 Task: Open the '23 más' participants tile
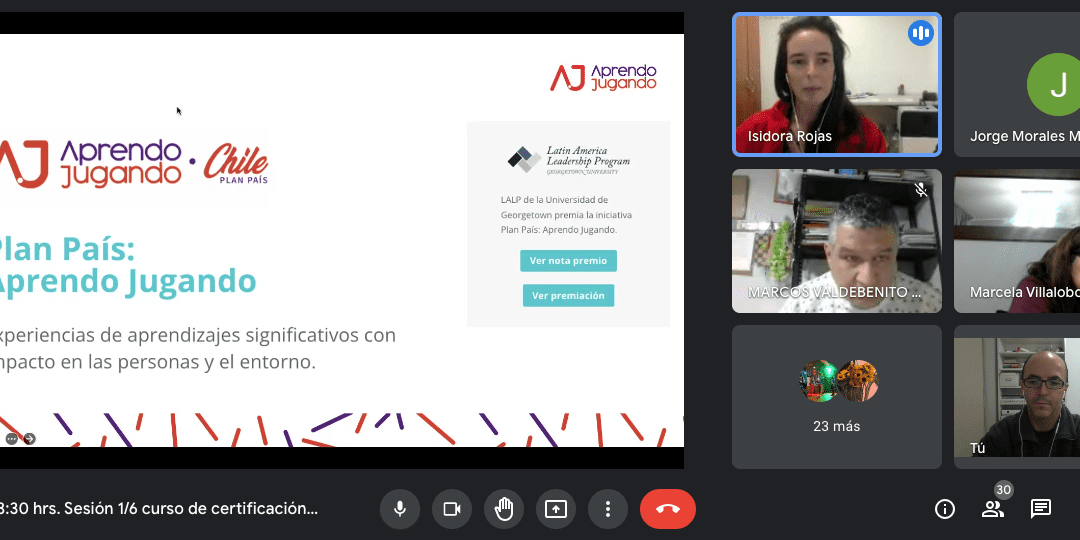[x=836, y=397]
